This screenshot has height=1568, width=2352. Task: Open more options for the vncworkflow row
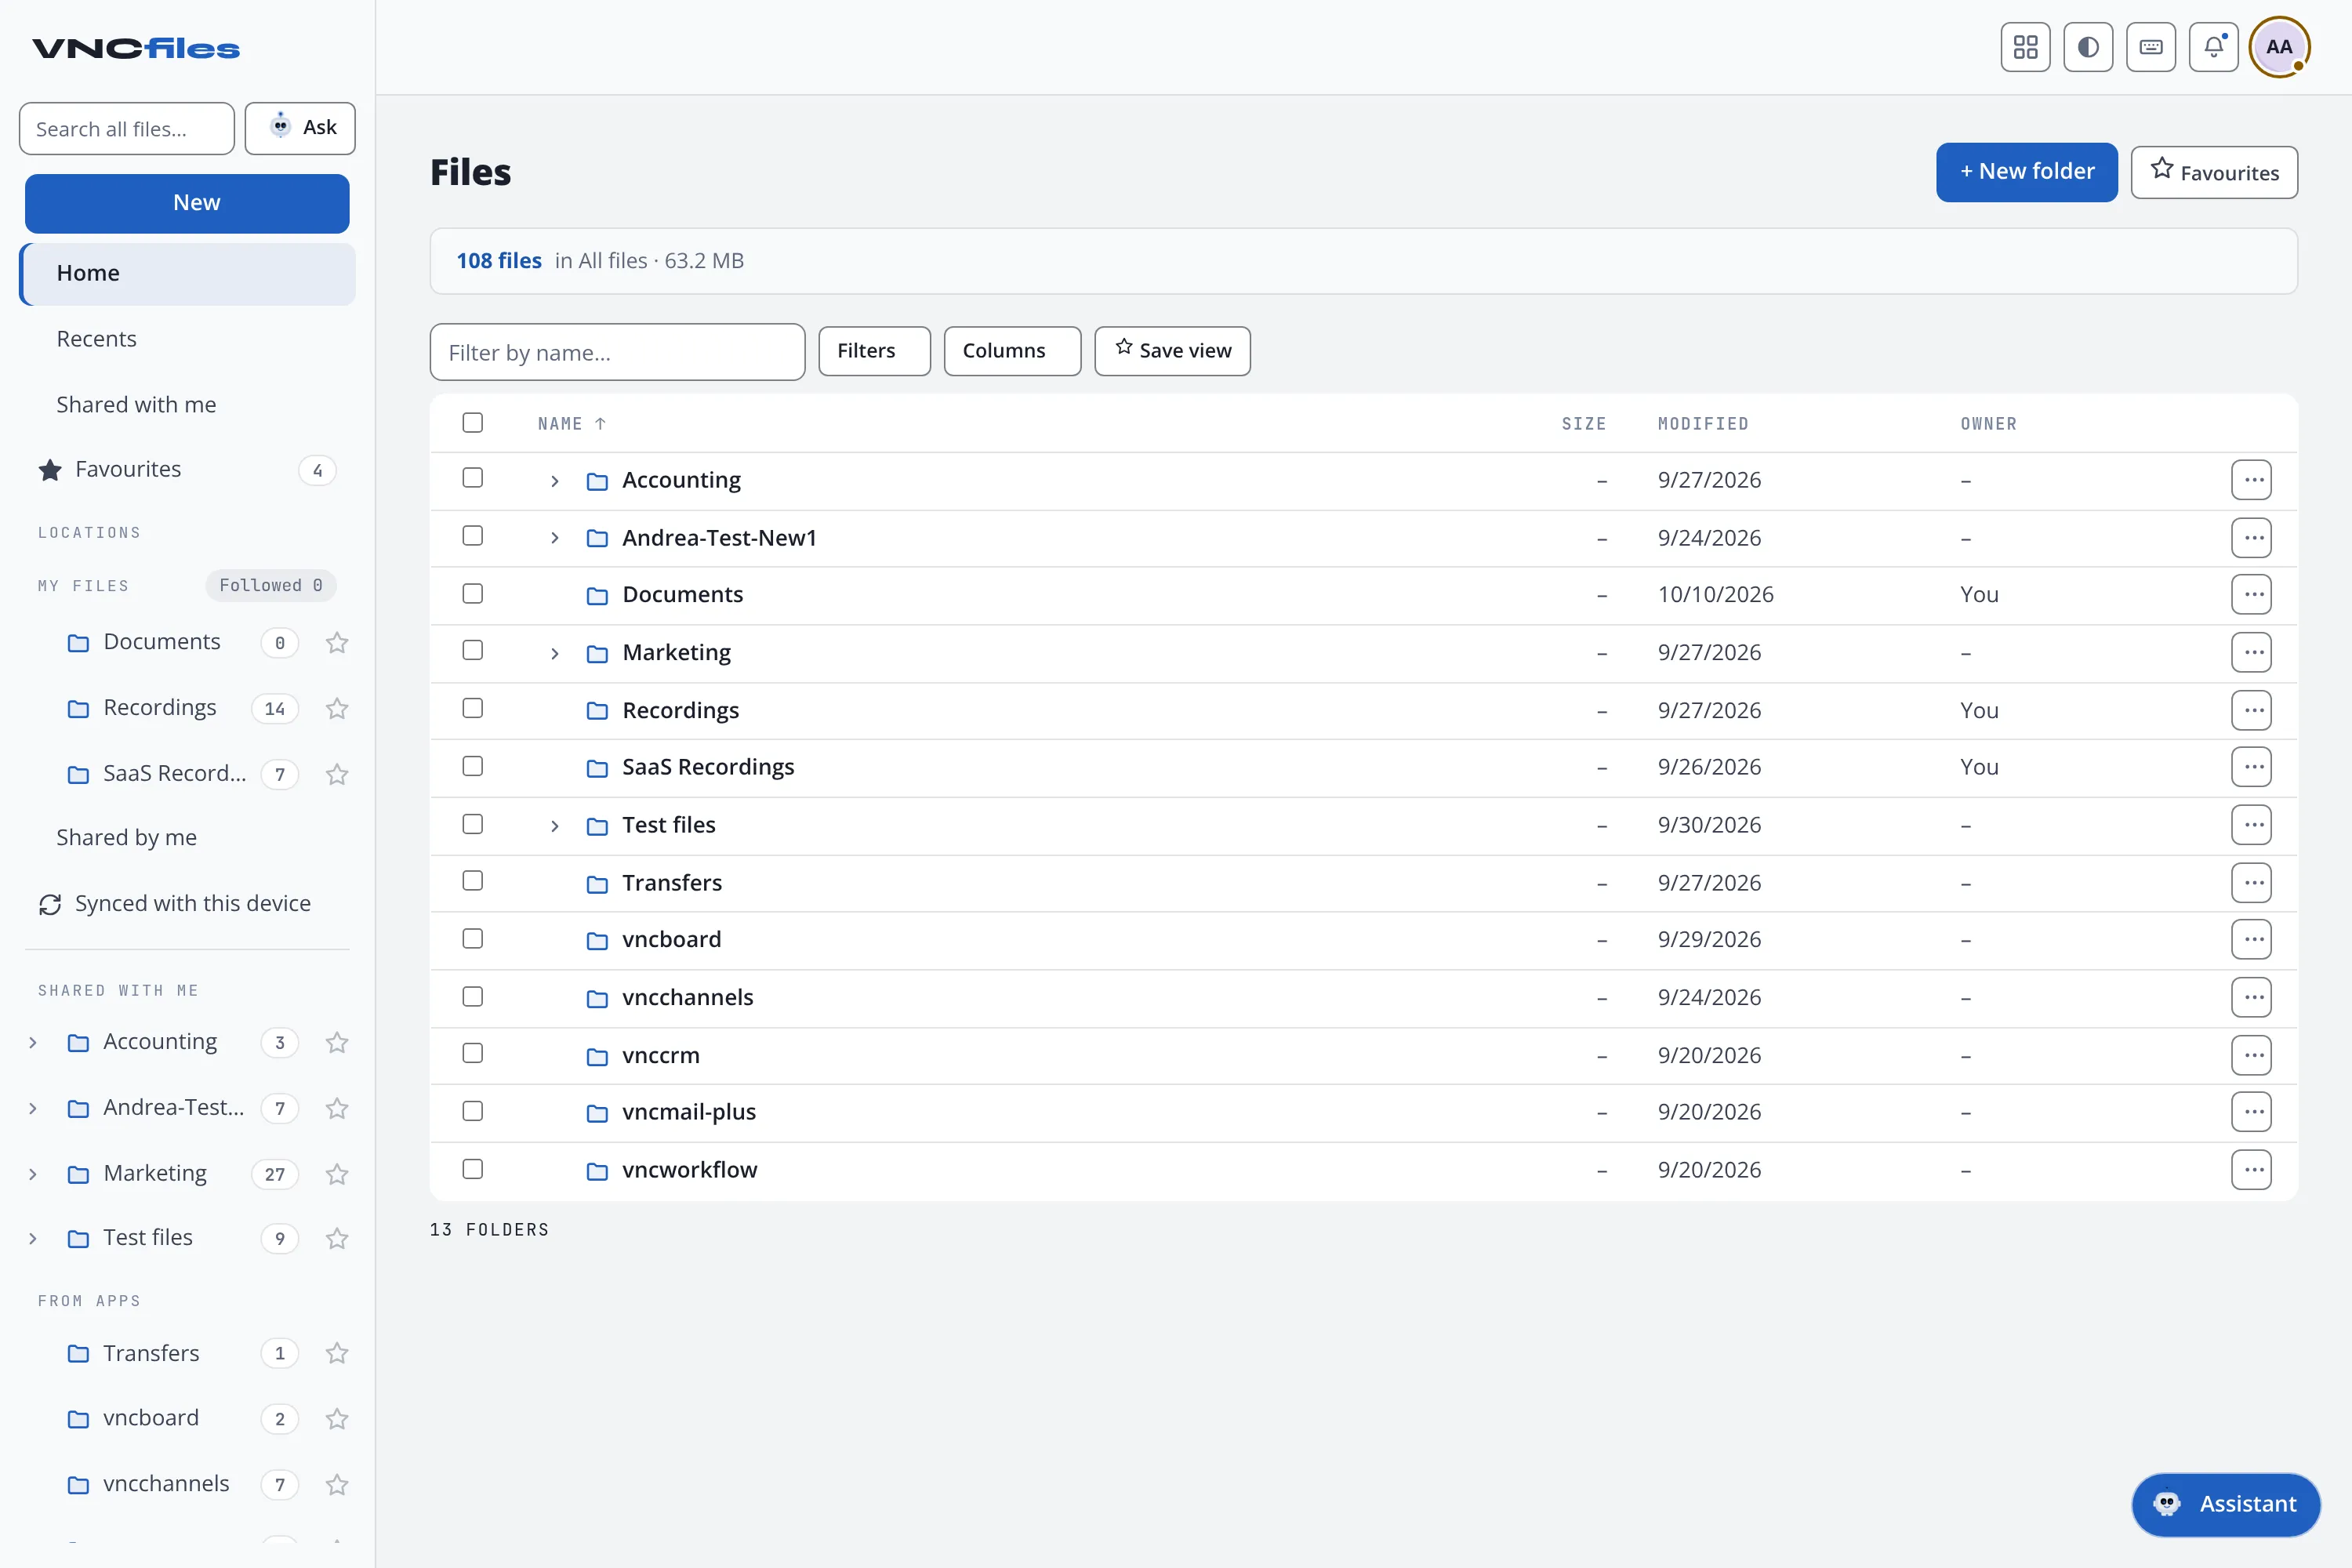tap(2251, 1170)
